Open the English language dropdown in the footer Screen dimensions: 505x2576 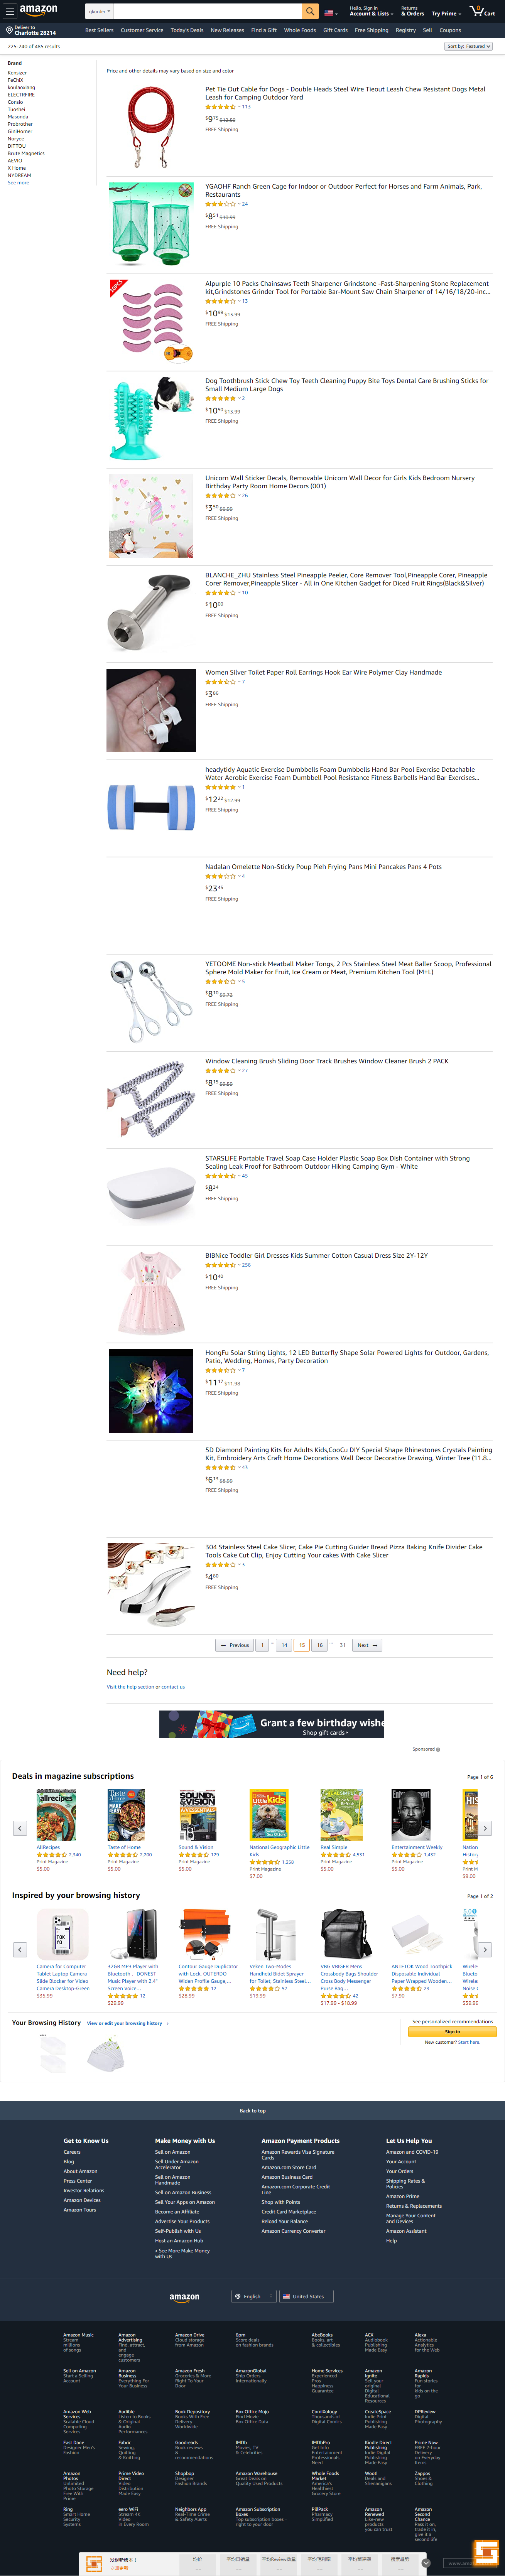pyautogui.click(x=251, y=2296)
